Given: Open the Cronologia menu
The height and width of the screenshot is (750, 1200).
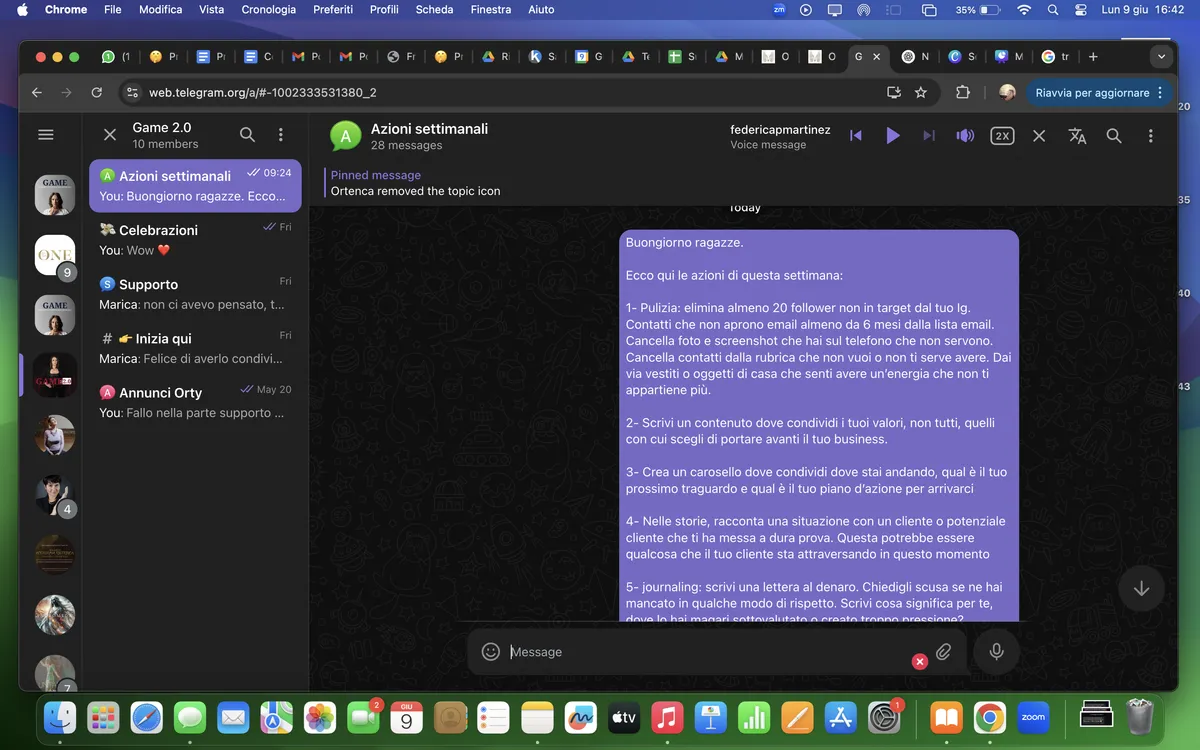Looking at the screenshot, I should tap(269, 9).
